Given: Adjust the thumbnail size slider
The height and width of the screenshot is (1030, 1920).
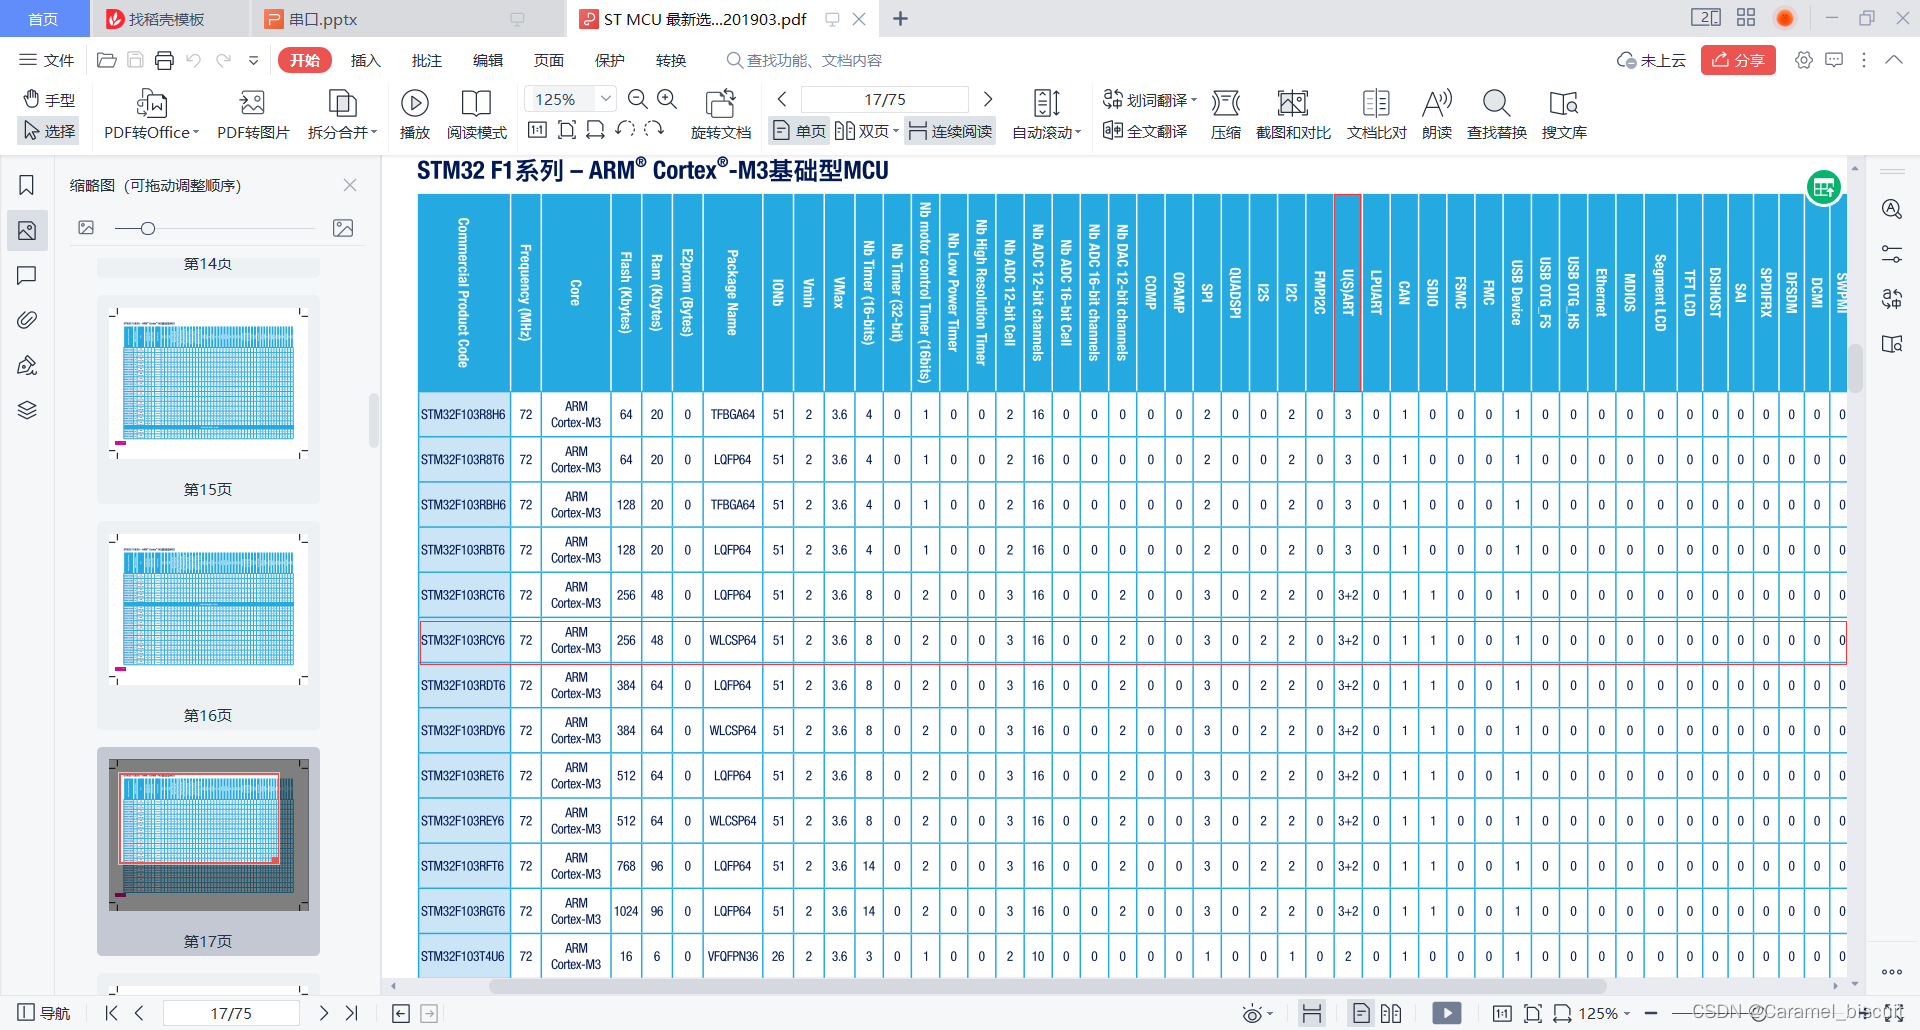Looking at the screenshot, I should pyautogui.click(x=148, y=229).
